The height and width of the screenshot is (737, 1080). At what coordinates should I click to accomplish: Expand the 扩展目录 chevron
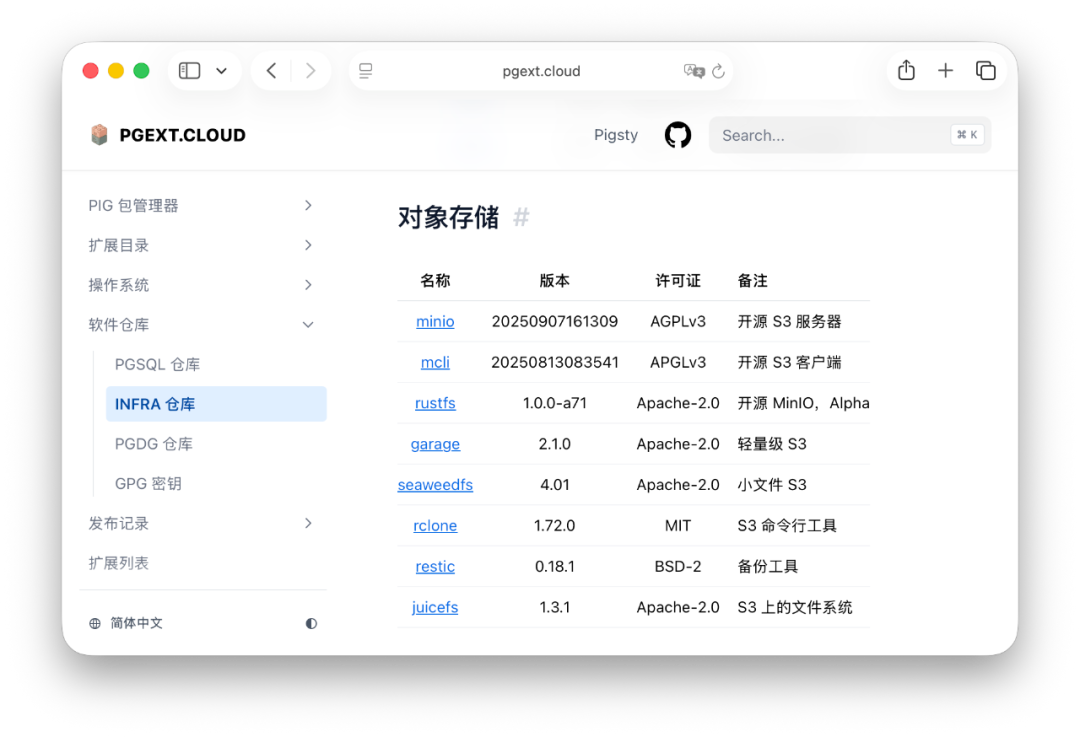pos(308,245)
